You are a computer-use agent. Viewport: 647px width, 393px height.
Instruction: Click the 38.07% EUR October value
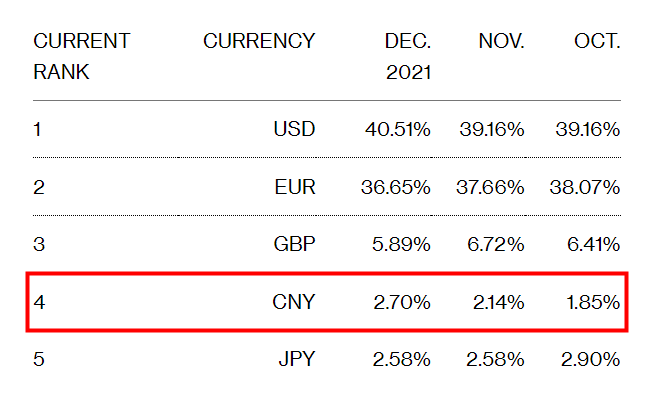pos(585,187)
